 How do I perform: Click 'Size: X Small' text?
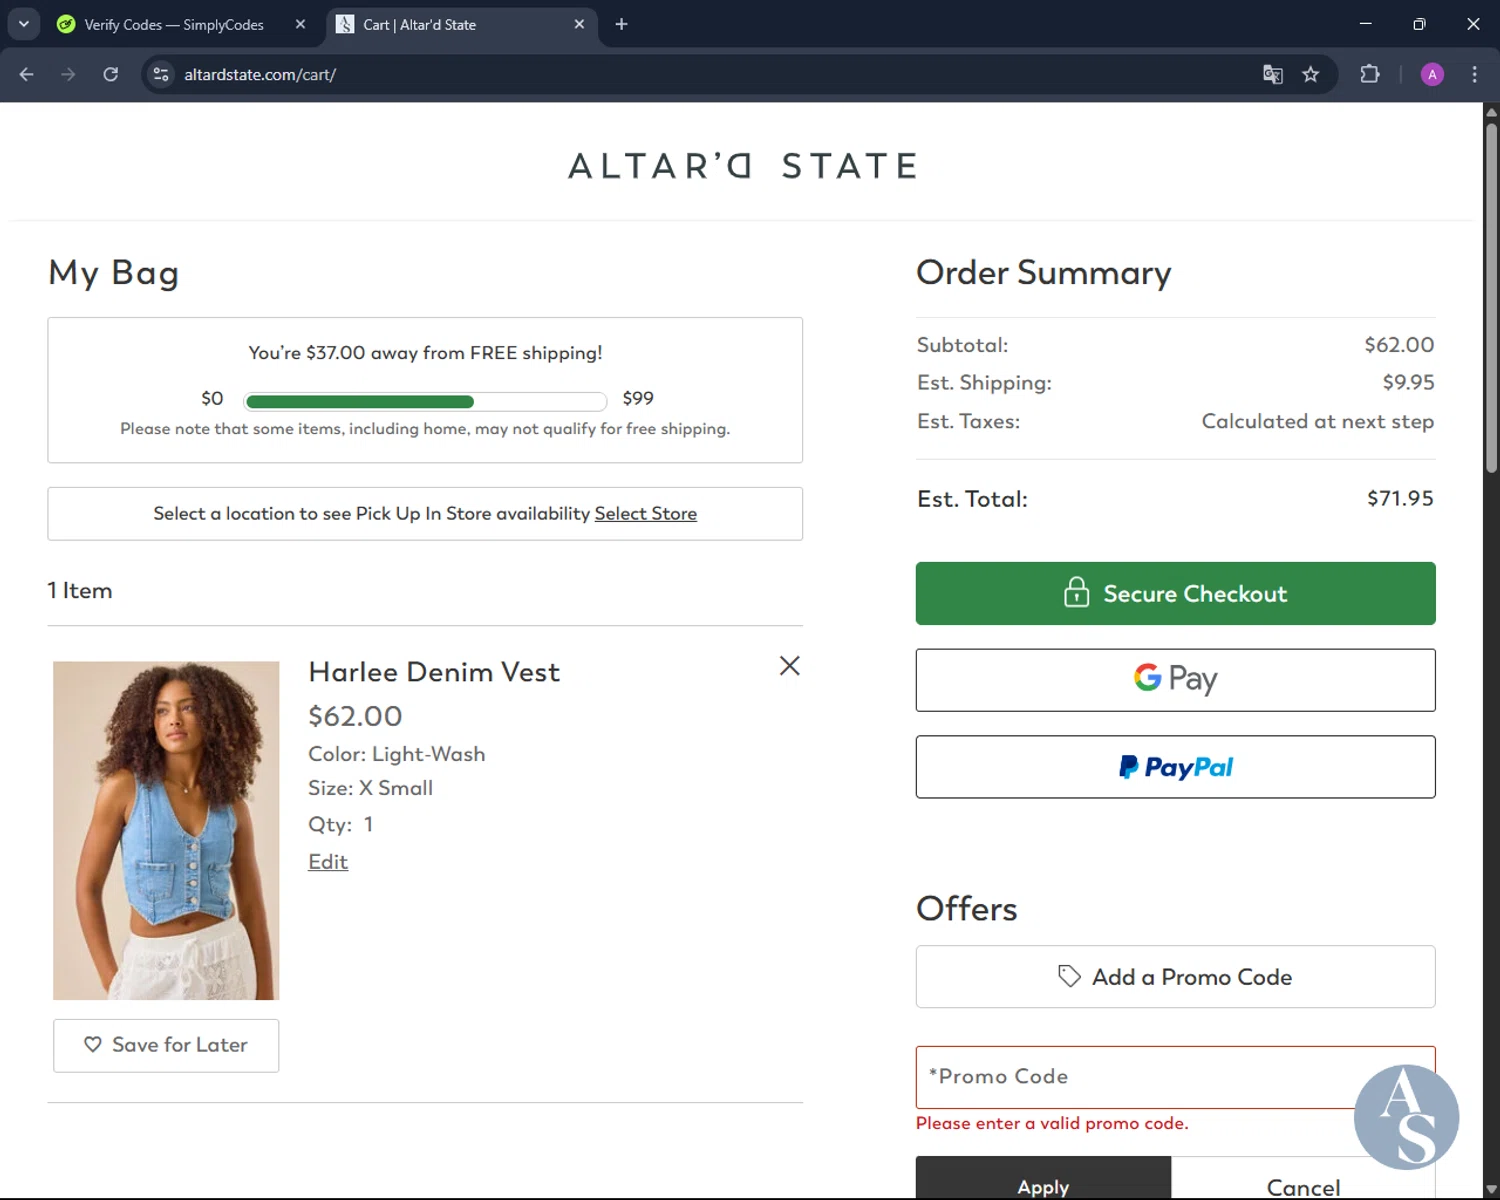click(x=370, y=788)
